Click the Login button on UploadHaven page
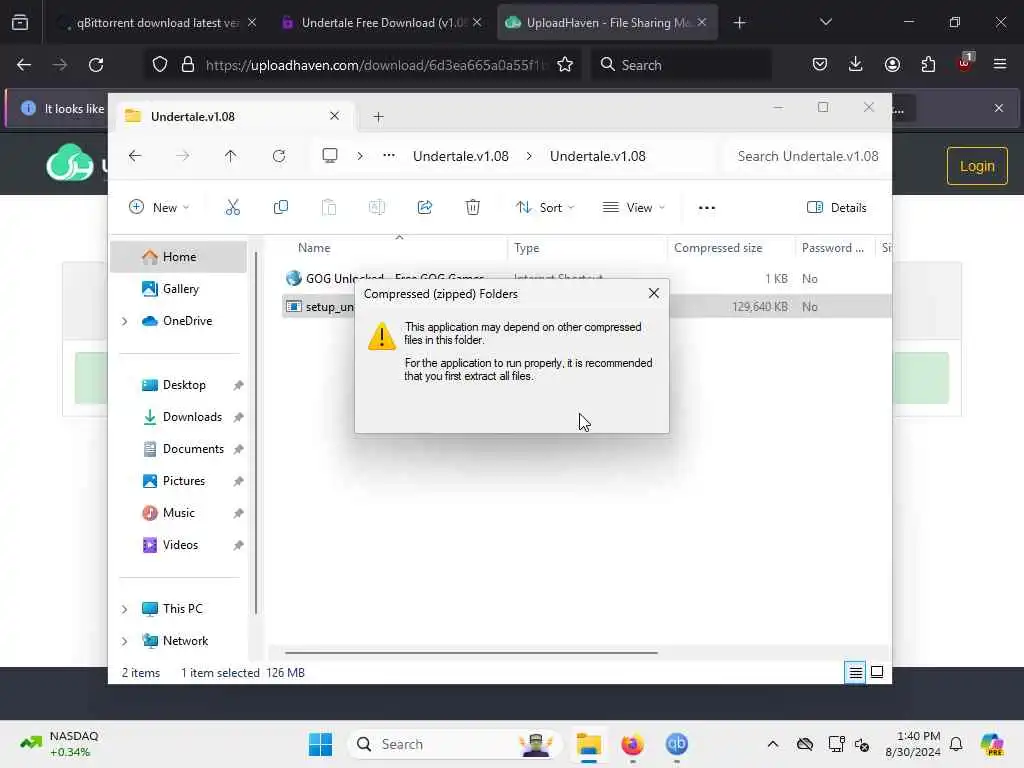This screenshot has height=768, width=1024. (x=977, y=166)
